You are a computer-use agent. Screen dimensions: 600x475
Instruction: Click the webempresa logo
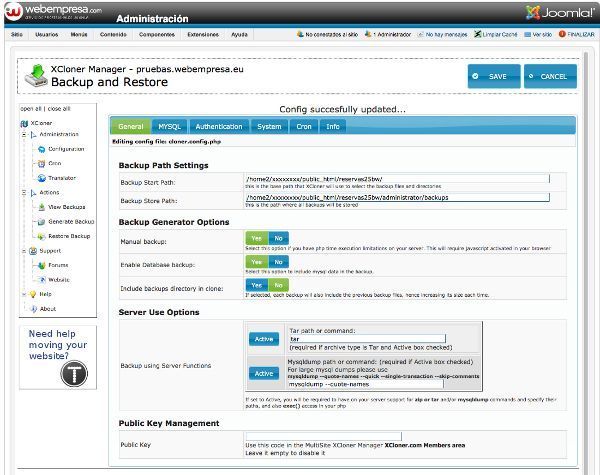tap(54, 11)
